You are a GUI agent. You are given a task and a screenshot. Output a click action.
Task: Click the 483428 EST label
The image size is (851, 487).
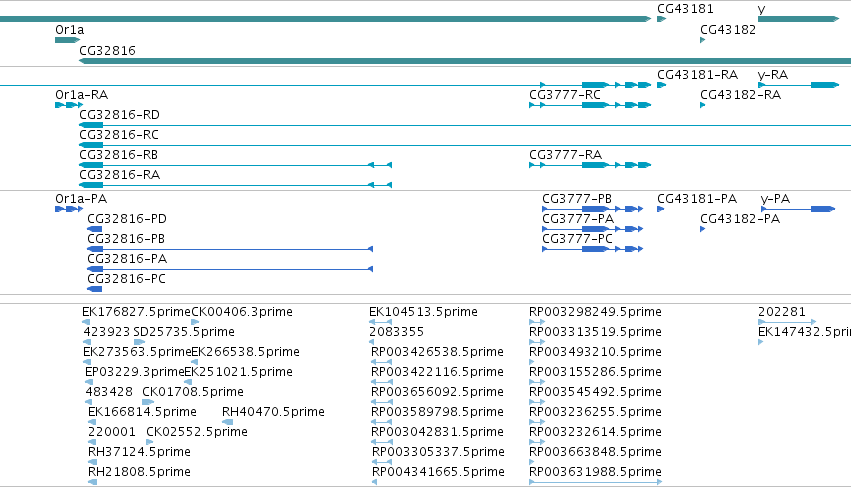point(109,392)
